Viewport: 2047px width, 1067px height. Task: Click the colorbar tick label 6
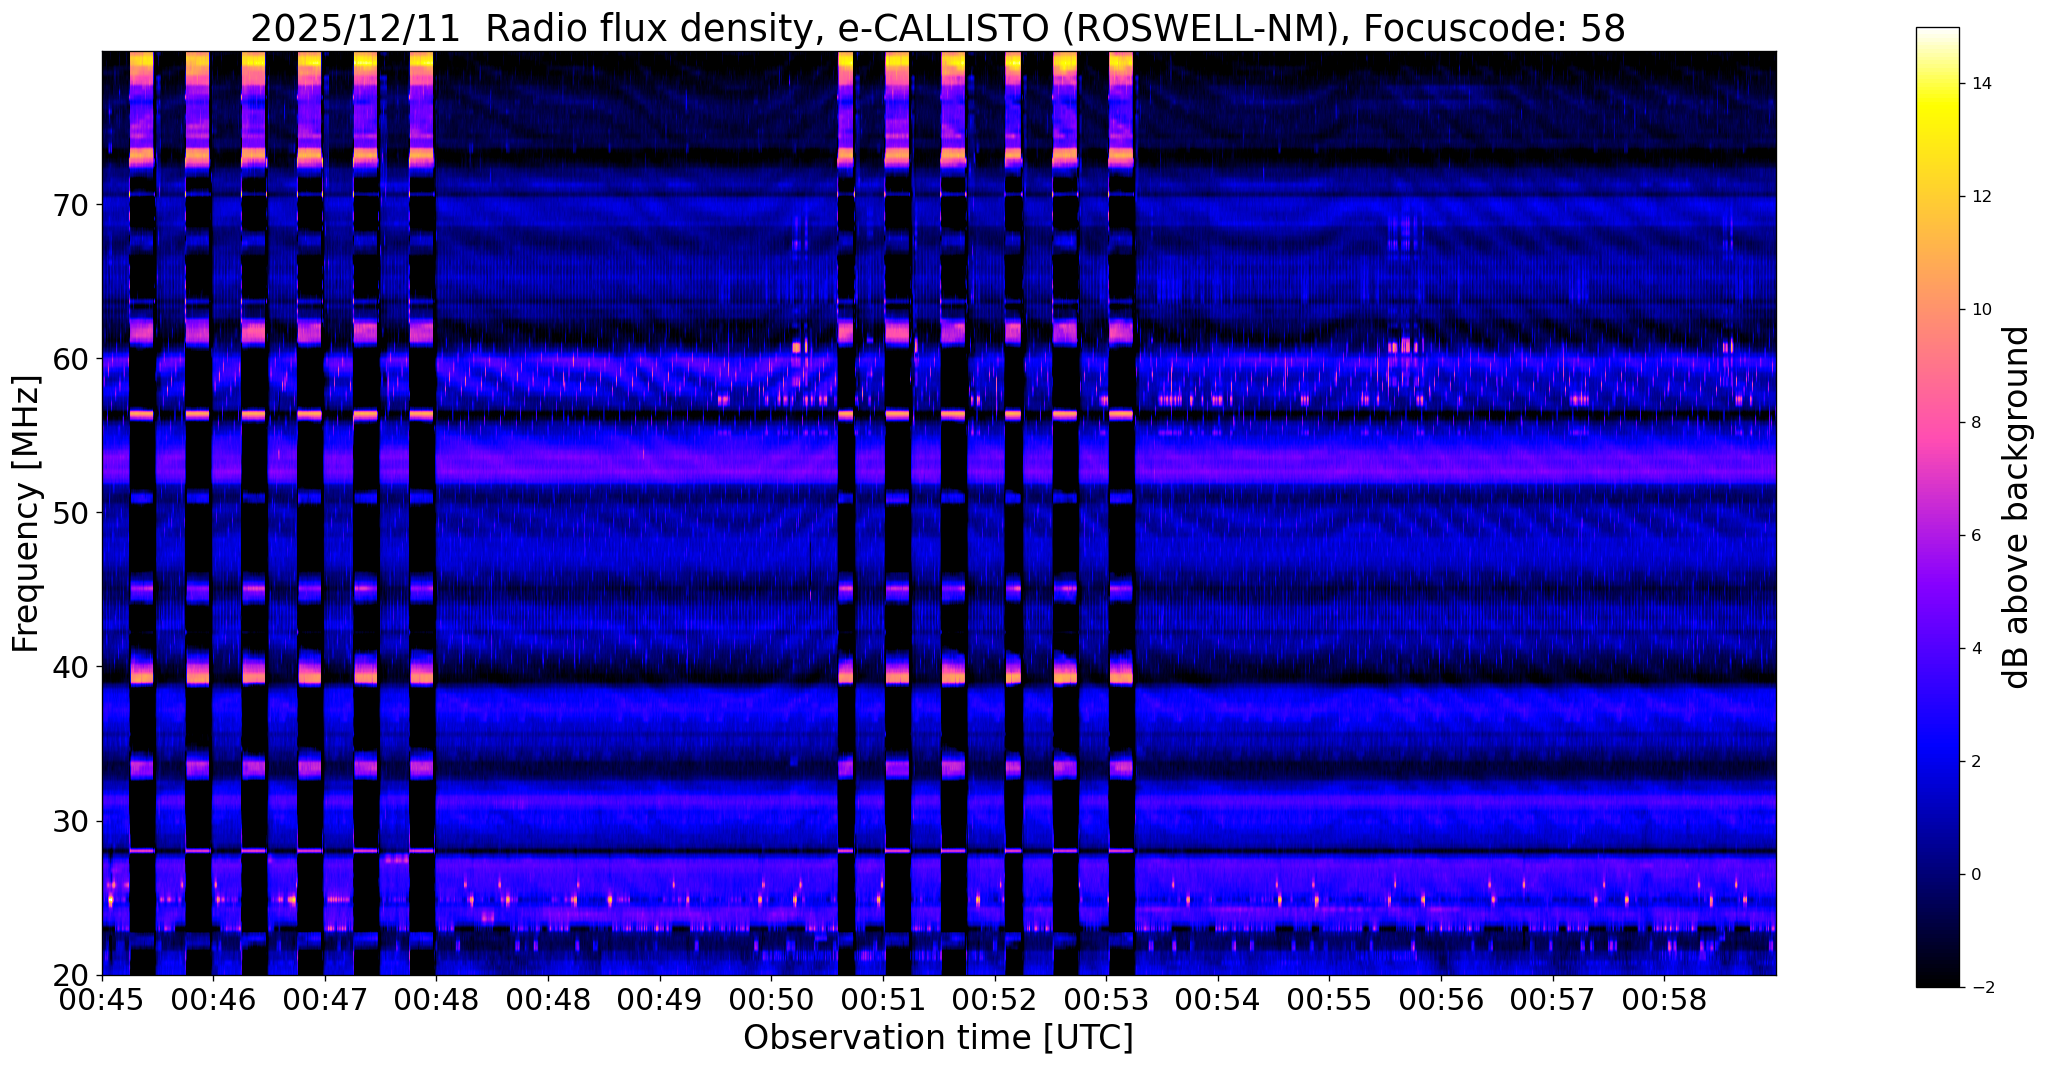(x=1976, y=536)
